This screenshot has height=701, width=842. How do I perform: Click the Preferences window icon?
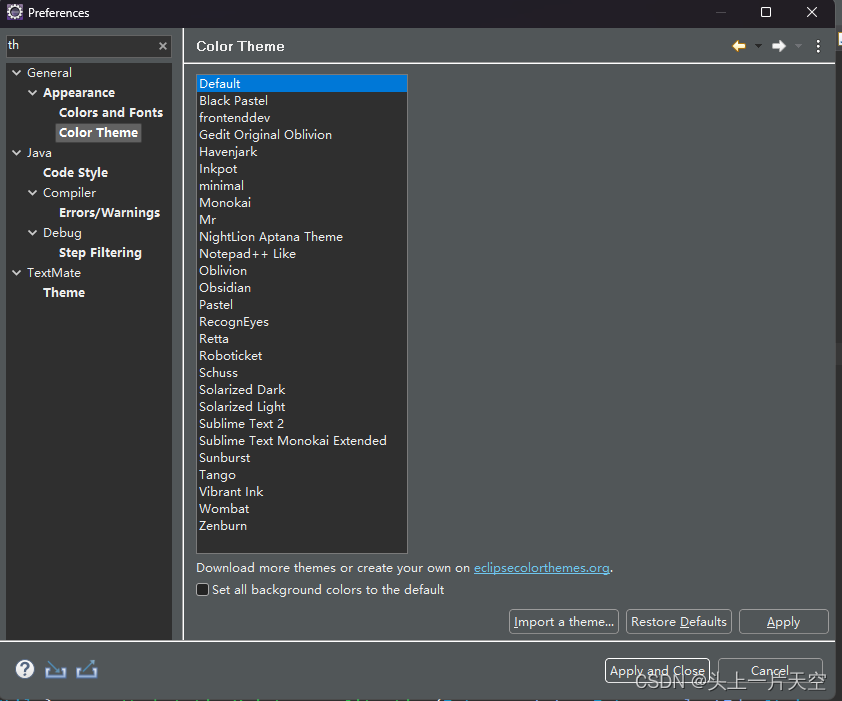click(x=14, y=12)
